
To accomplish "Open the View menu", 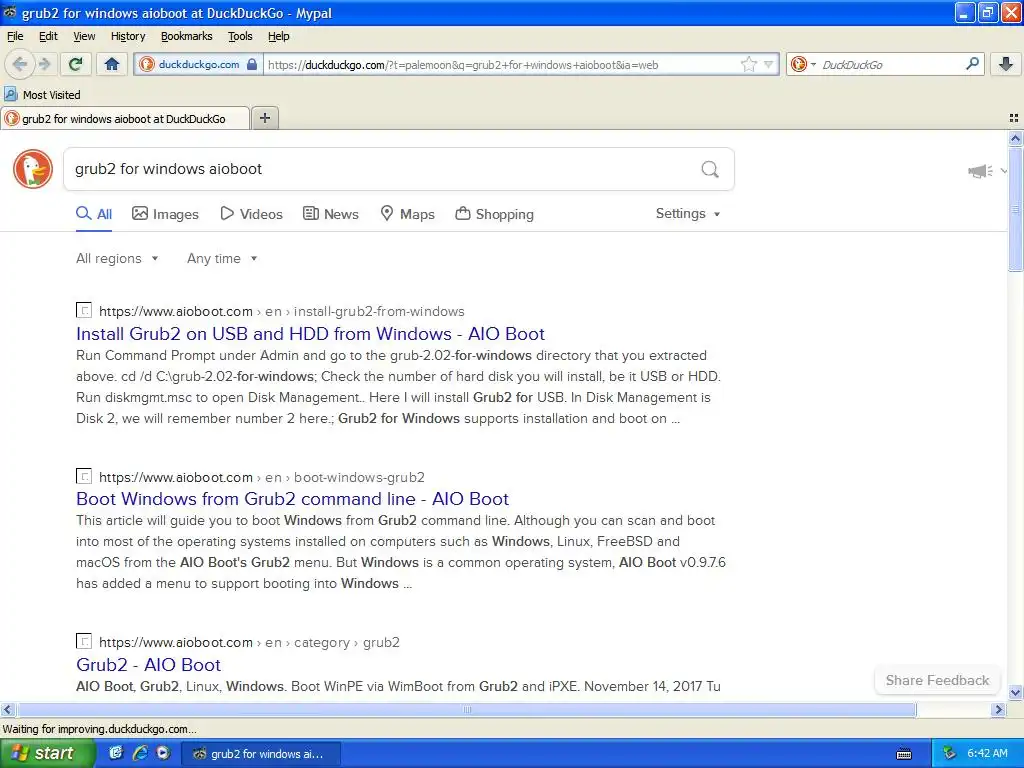I will coord(84,37).
